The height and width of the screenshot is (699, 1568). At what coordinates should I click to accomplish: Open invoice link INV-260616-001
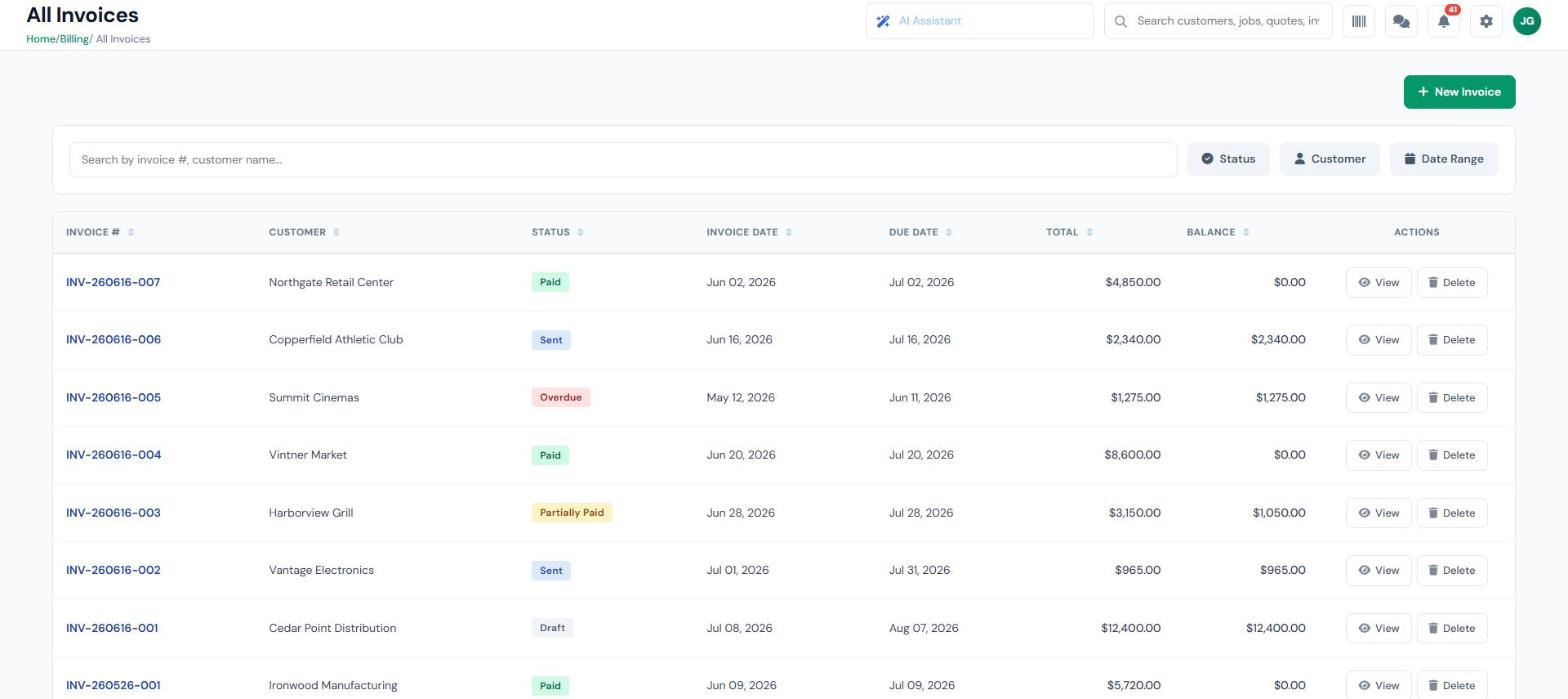(112, 628)
